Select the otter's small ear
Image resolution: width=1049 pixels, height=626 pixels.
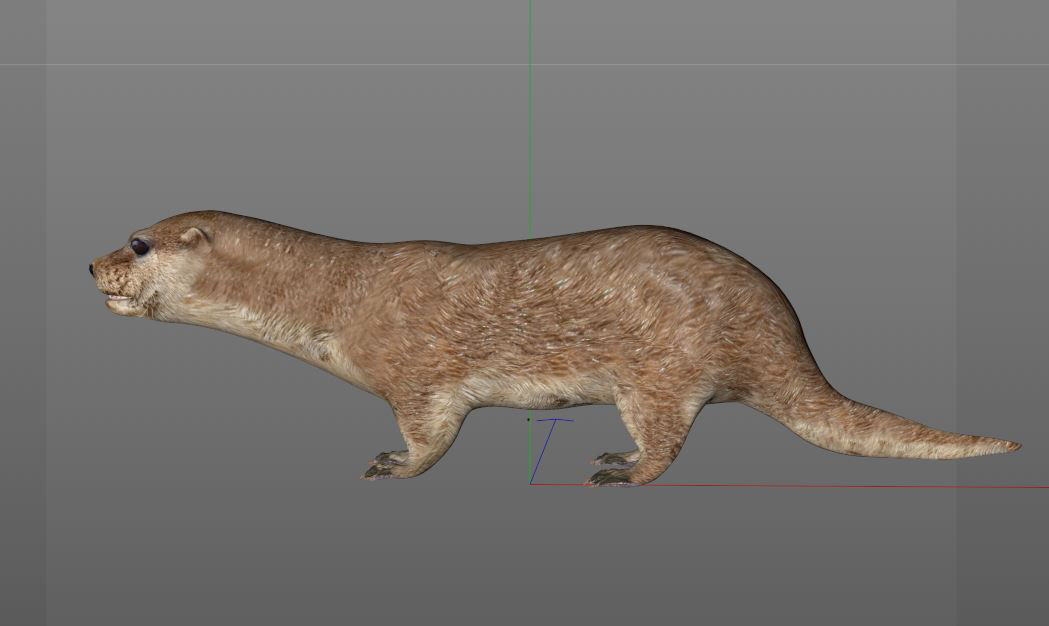click(x=194, y=237)
